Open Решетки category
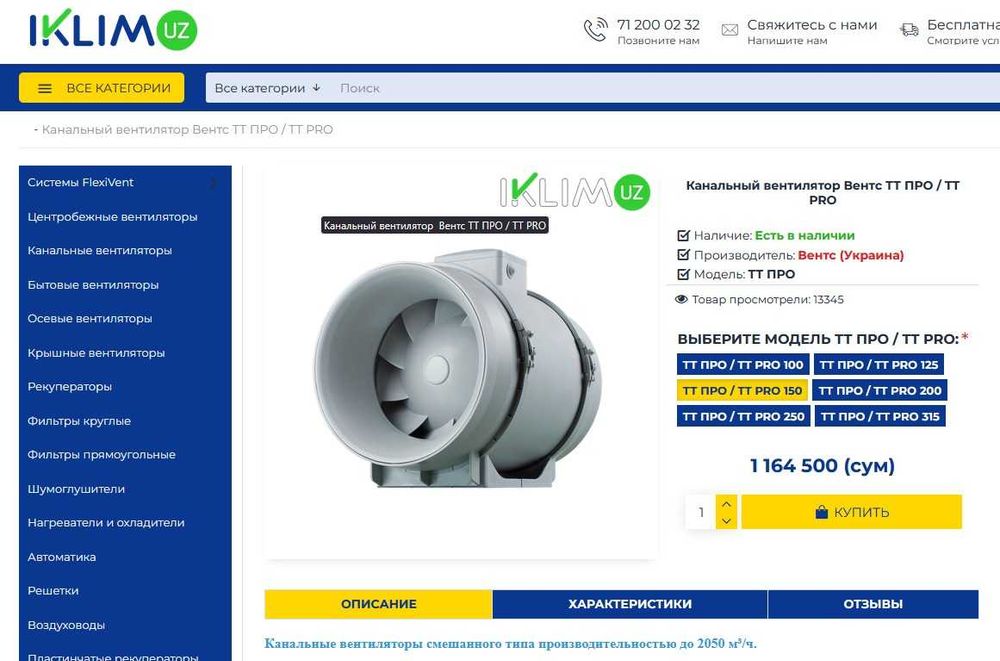The width and height of the screenshot is (1000, 661). click(x=53, y=591)
